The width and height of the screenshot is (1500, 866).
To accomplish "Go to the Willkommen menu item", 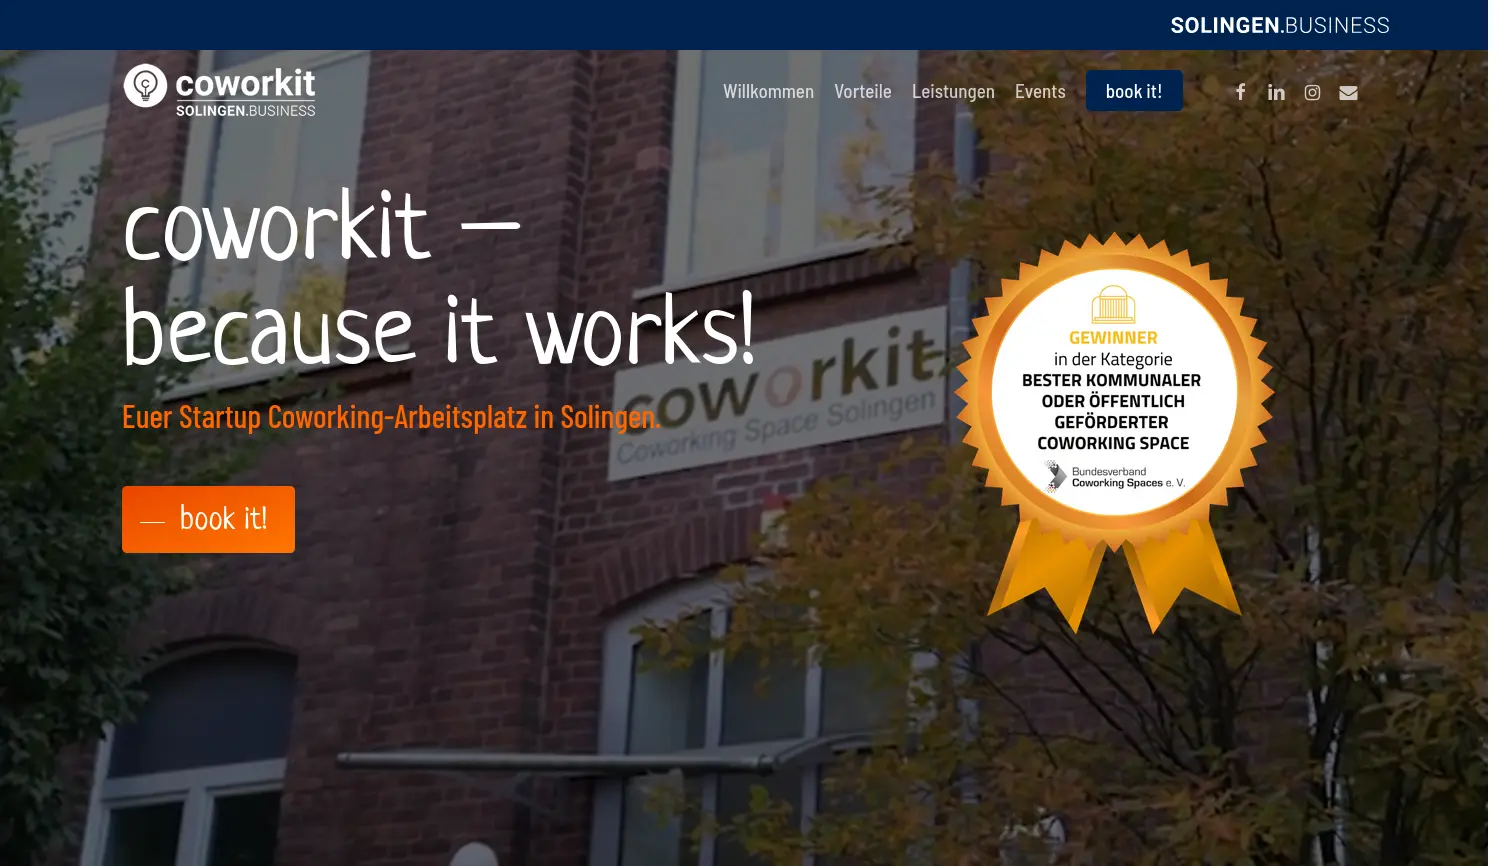I will click(768, 92).
